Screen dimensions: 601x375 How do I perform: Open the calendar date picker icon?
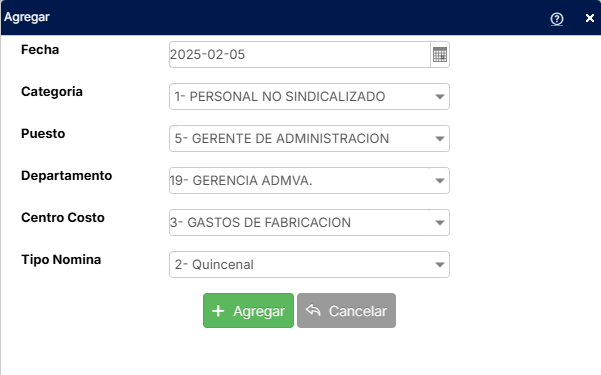[440, 54]
